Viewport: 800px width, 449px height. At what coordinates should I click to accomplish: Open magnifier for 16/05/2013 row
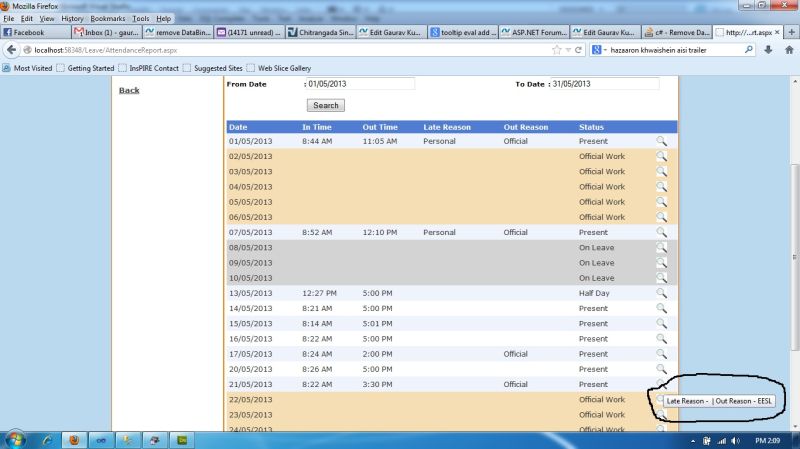click(661, 339)
